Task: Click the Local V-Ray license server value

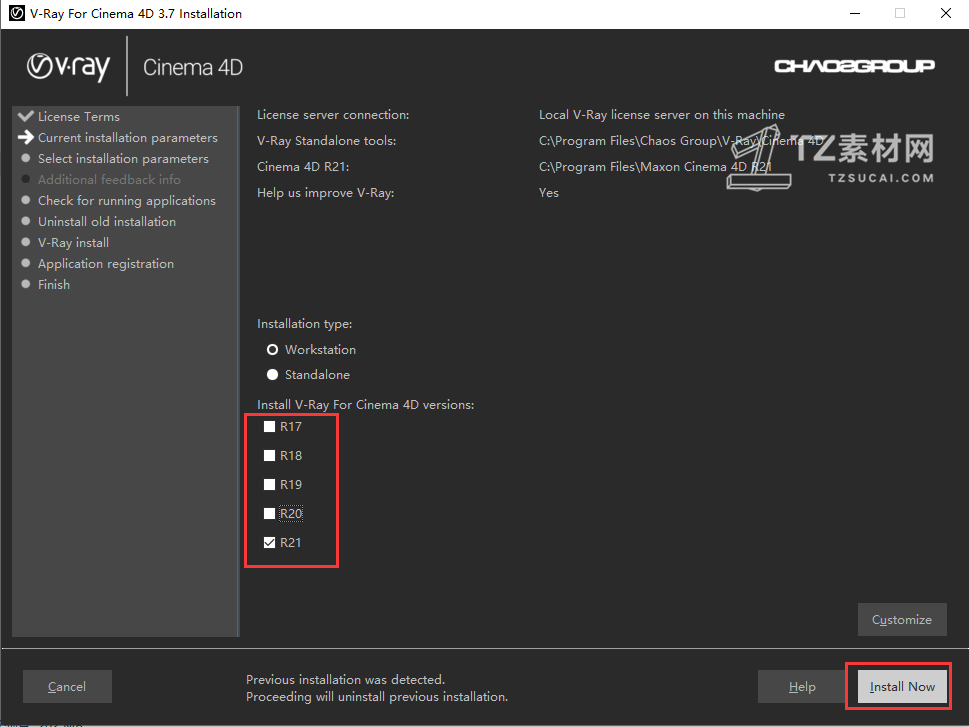Action: (x=662, y=115)
